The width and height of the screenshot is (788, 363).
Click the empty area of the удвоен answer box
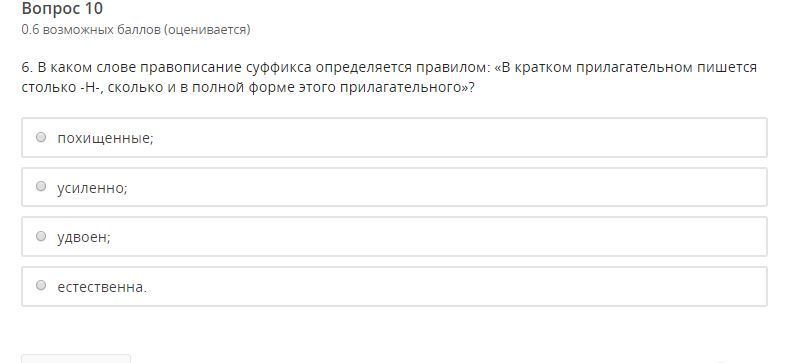[452, 236]
